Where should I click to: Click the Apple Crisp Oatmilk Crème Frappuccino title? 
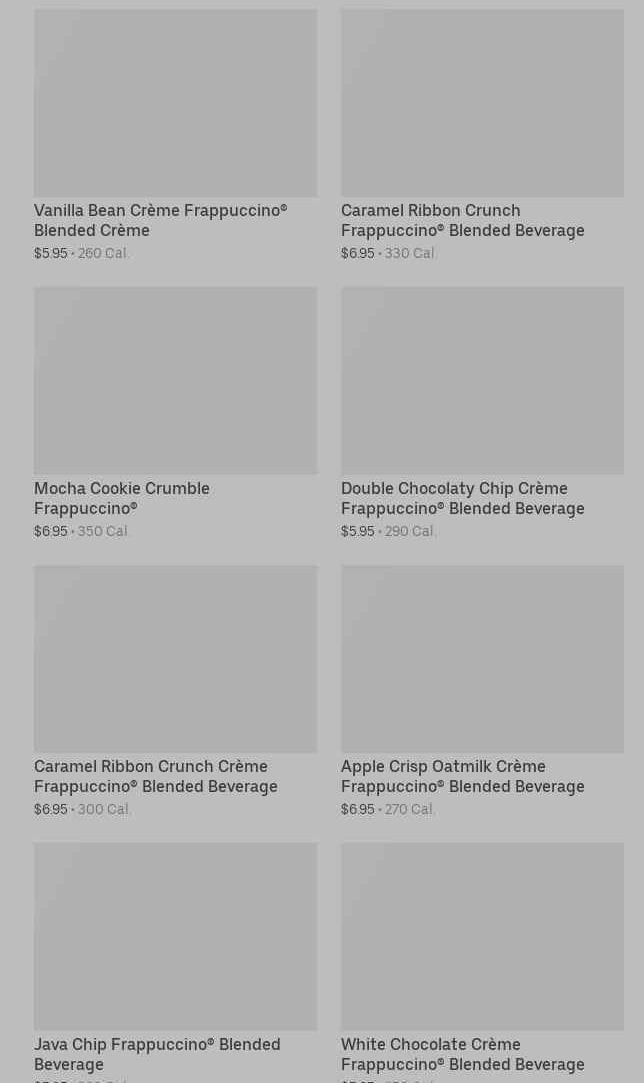(x=462, y=776)
